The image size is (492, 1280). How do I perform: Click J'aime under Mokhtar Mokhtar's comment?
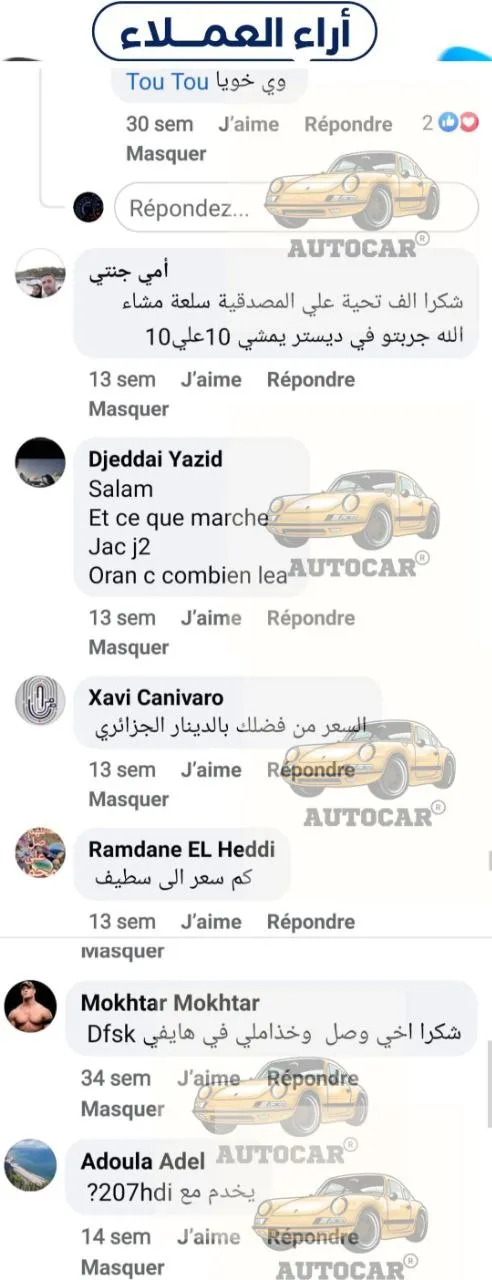coord(207,1079)
